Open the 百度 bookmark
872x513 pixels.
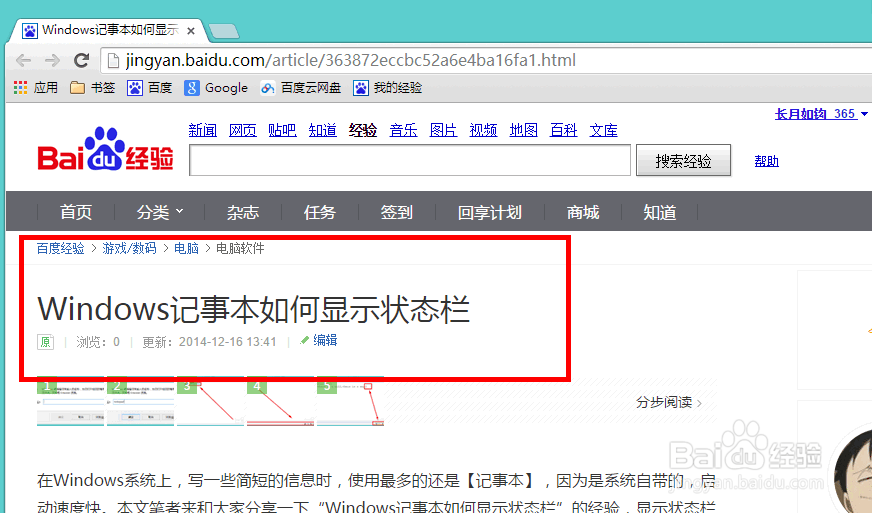tap(150, 87)
